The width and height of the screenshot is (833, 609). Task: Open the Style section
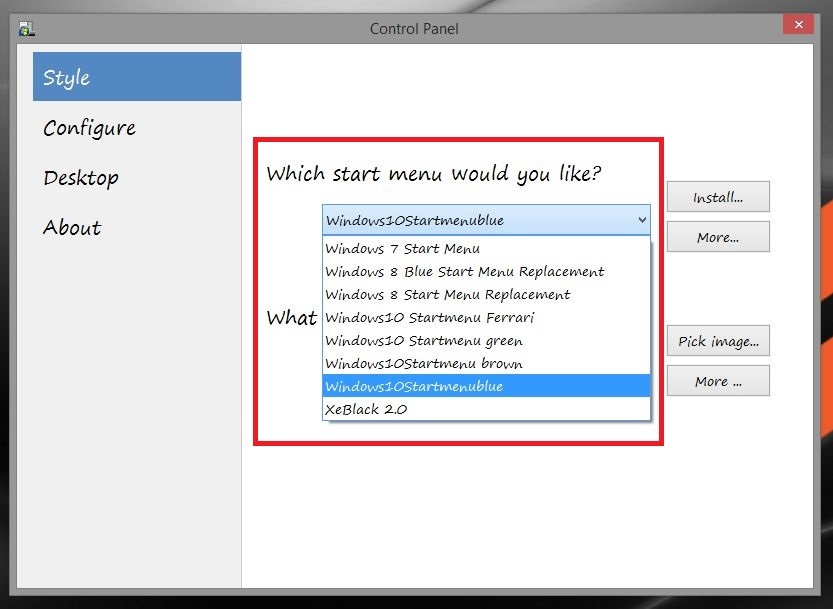coord(137,77)
